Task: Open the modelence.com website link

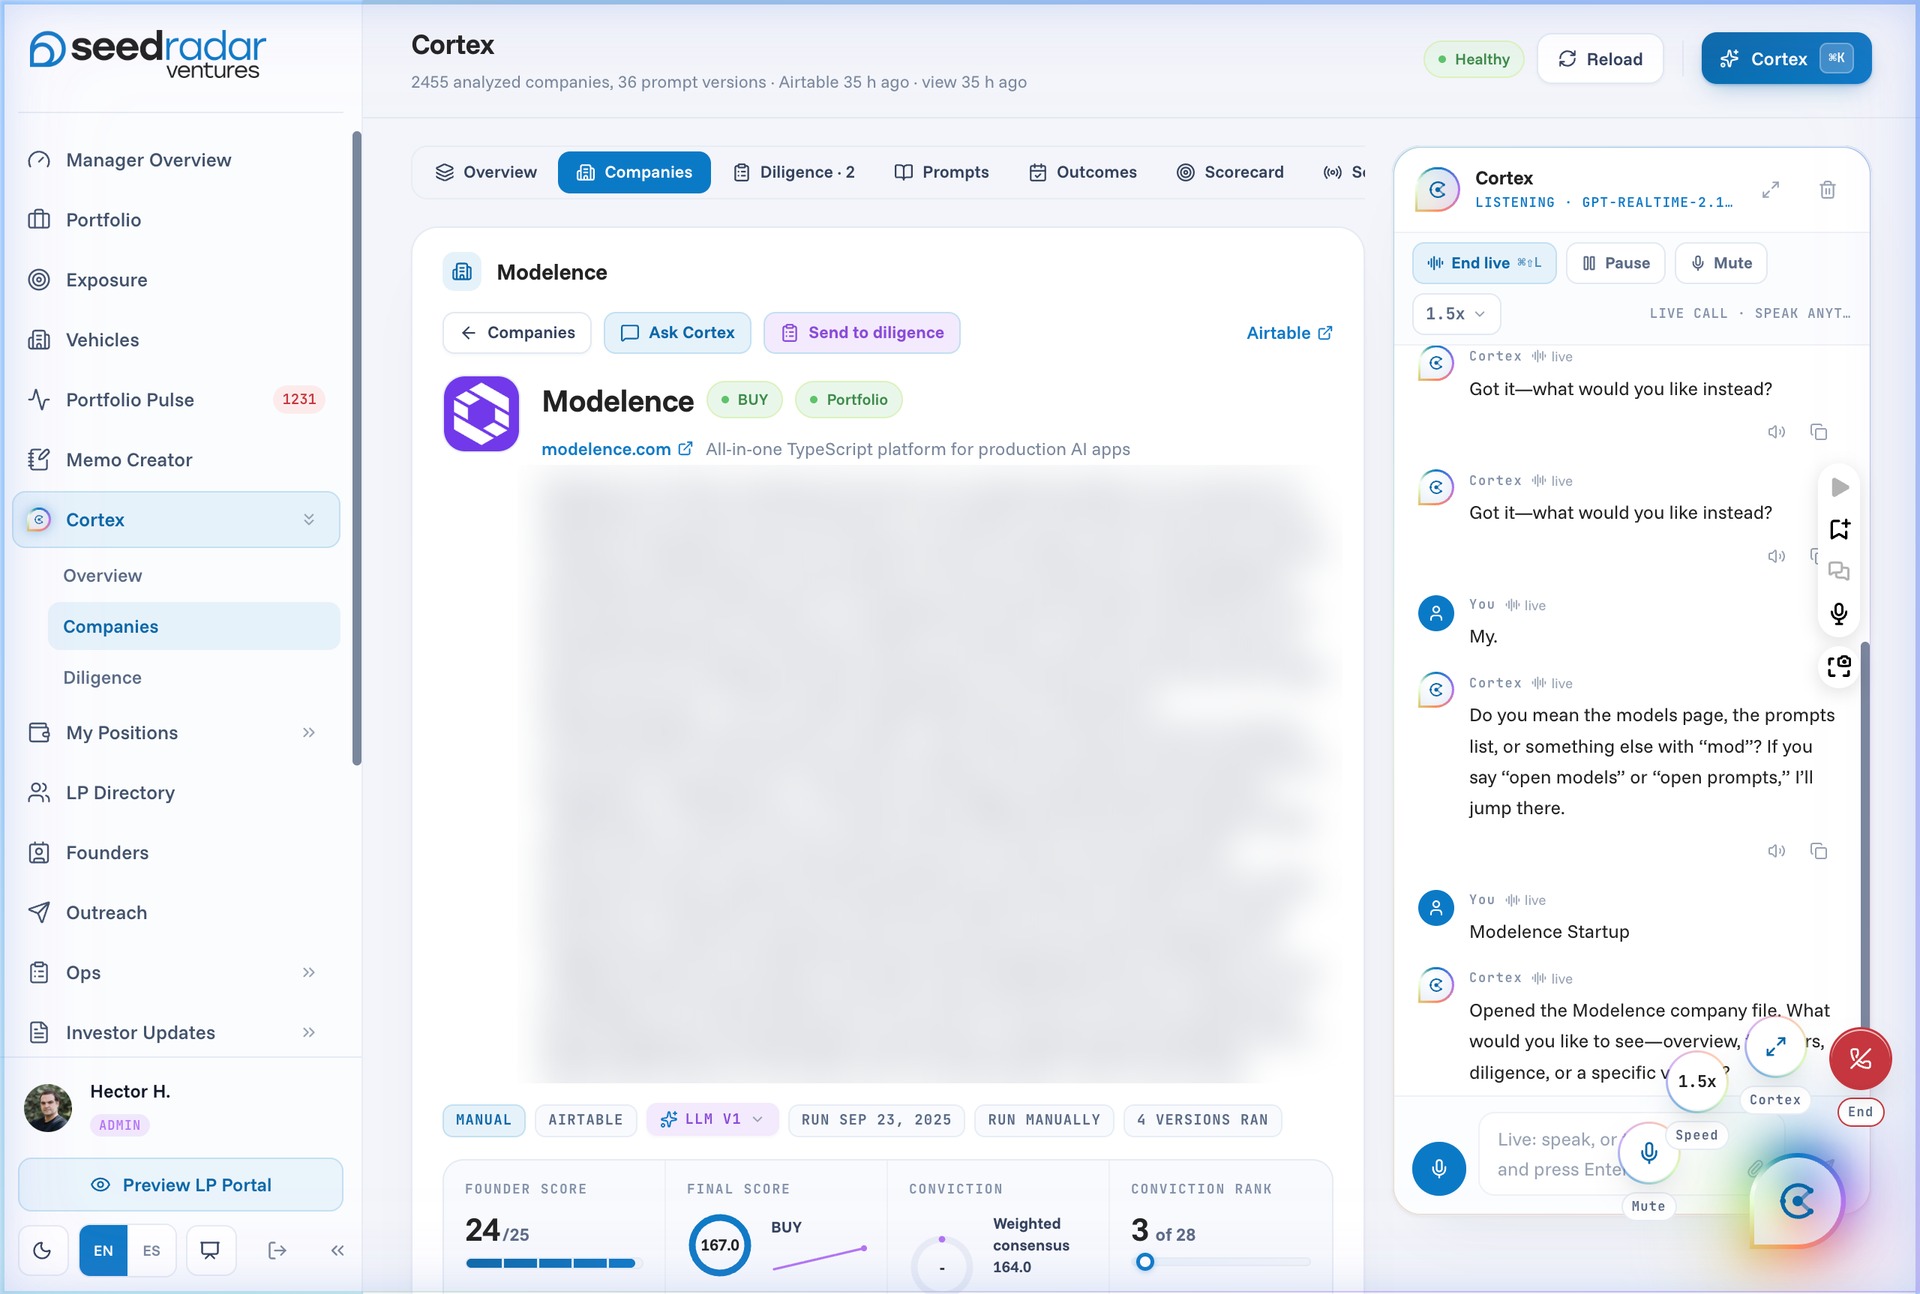Action: point(616,449)
